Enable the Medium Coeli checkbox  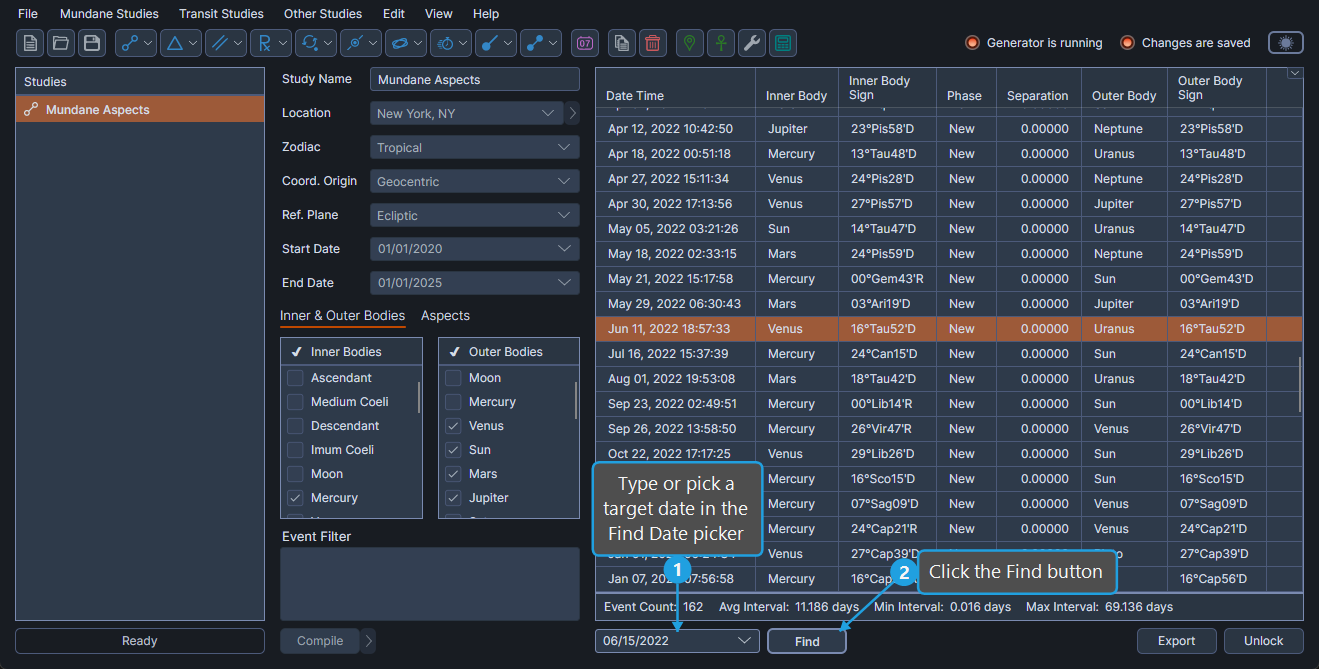[x=295, y=402]
